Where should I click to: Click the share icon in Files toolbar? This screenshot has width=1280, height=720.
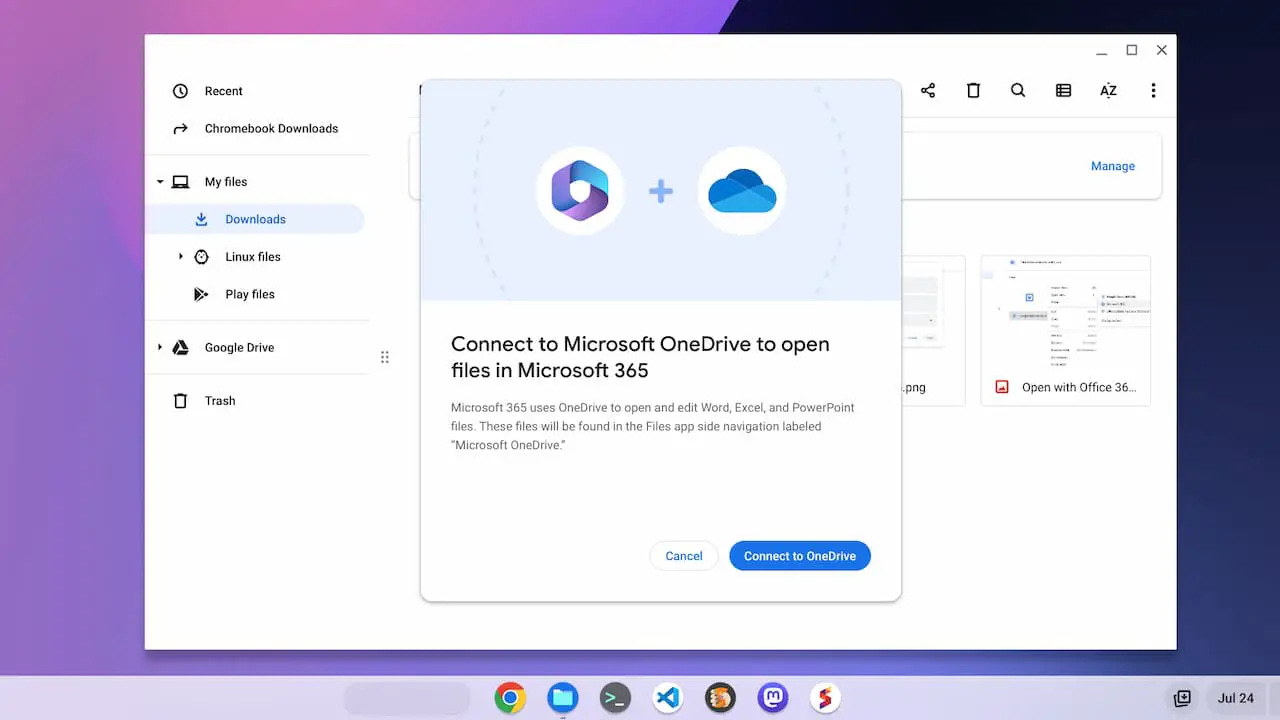pos(928,91)
